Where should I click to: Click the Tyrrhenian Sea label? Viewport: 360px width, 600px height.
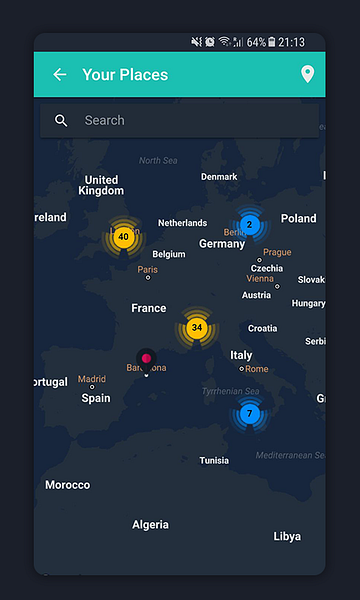pyautogui.click(x=230, y=391)
